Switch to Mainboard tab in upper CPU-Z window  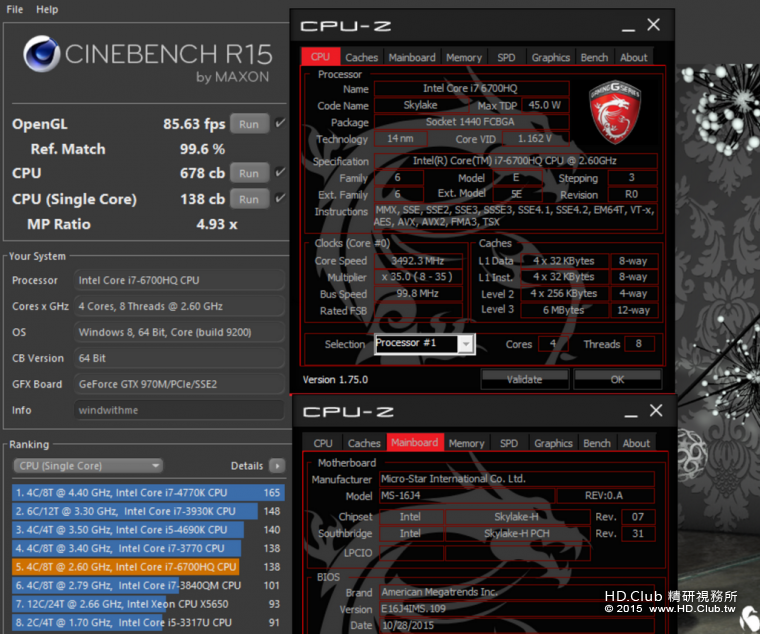412,57
